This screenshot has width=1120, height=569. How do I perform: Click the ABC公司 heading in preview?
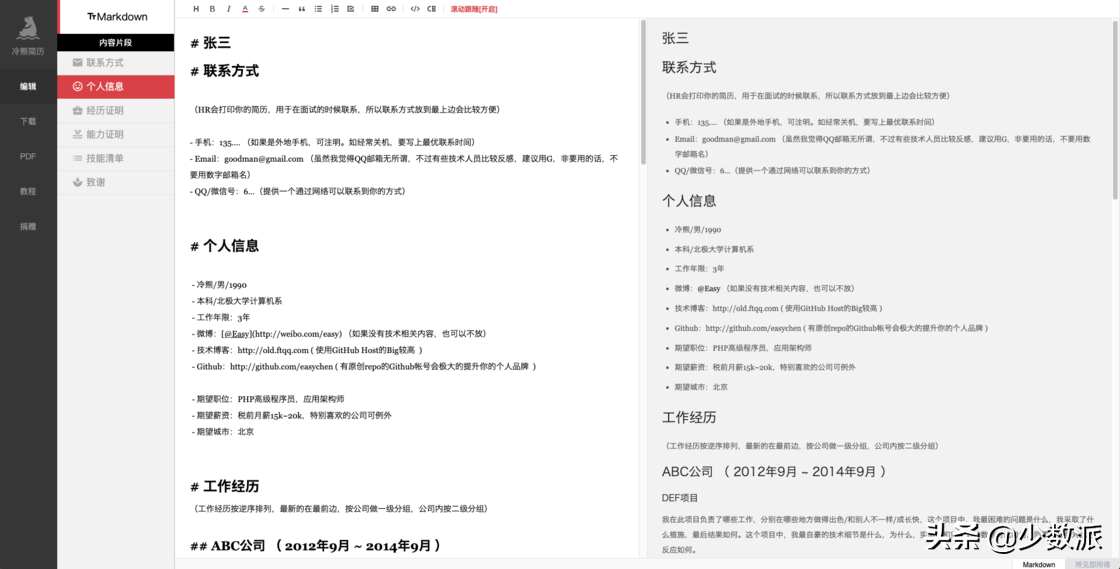(774, 471)
